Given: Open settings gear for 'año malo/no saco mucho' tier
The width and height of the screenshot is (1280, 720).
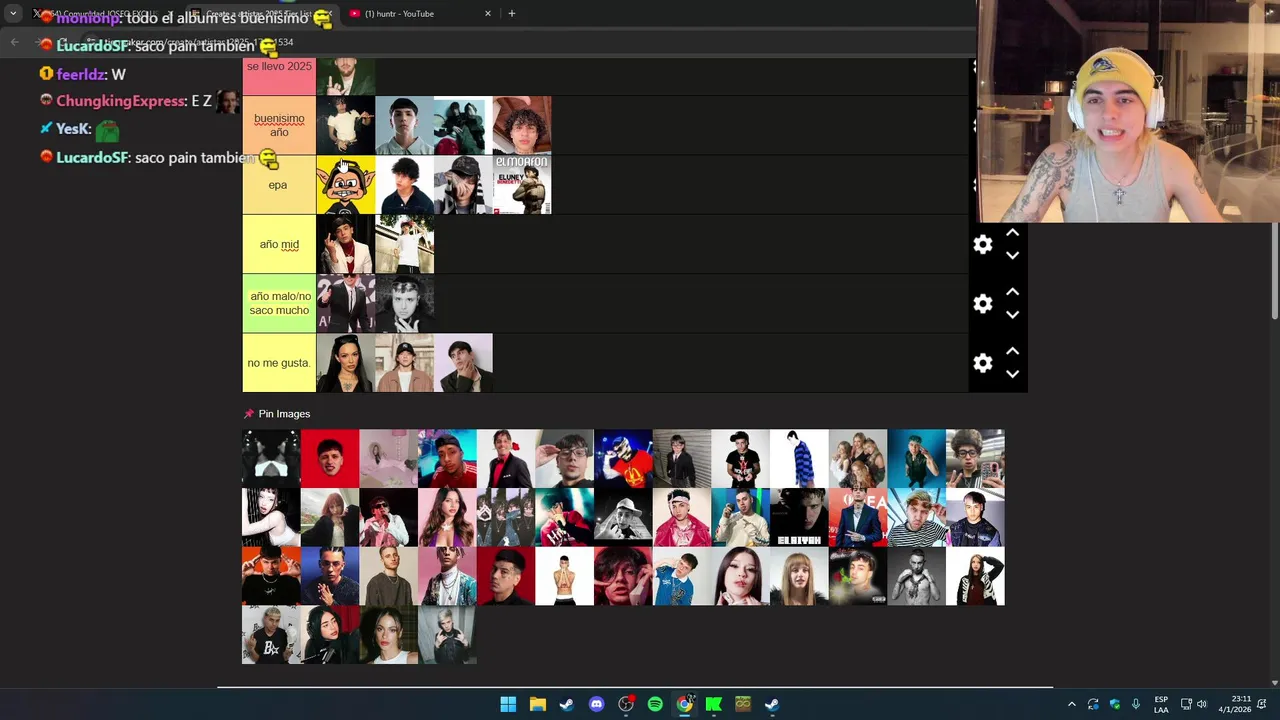Looking at the screenshot, I should coord(983,304).
